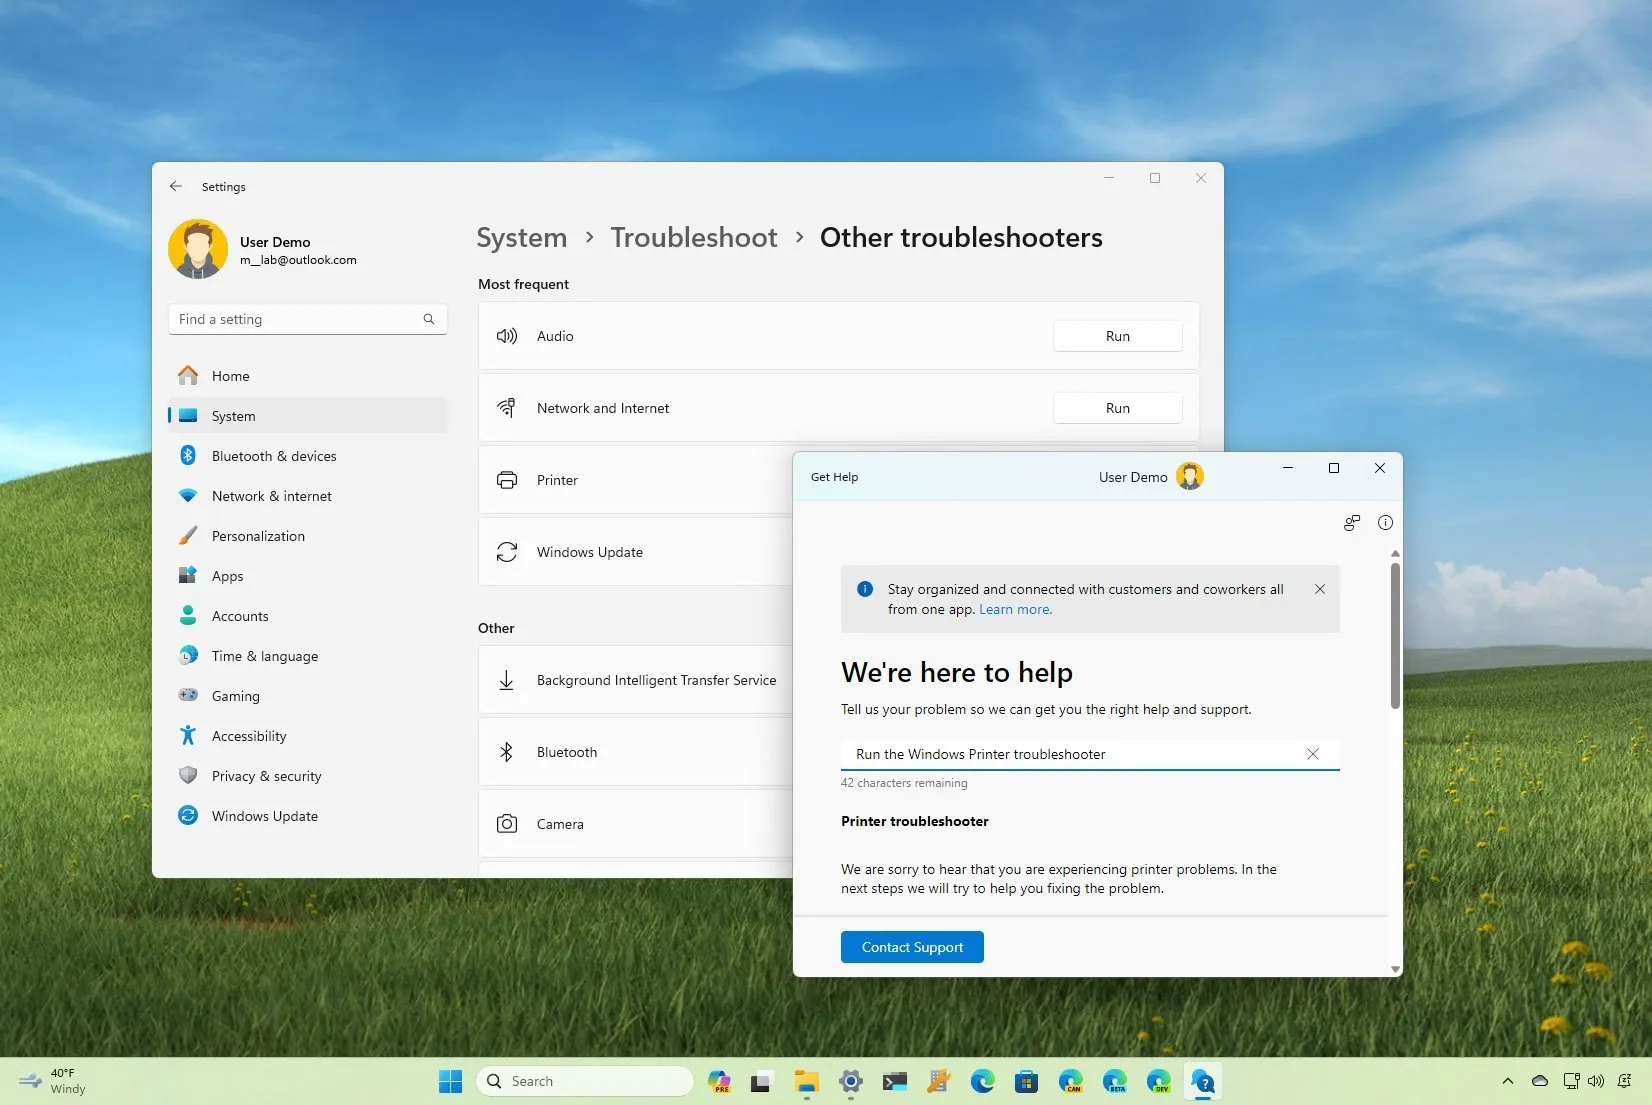Image resolution: width=1652 pixels, height=1105 pixels.
Task: Open Microsoft Edge stable from taskbar
Action: [x=983, y=1081]
